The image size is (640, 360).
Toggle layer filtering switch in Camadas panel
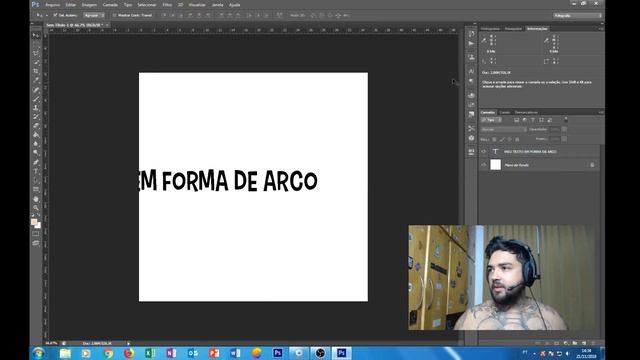(x=566, y=120)
